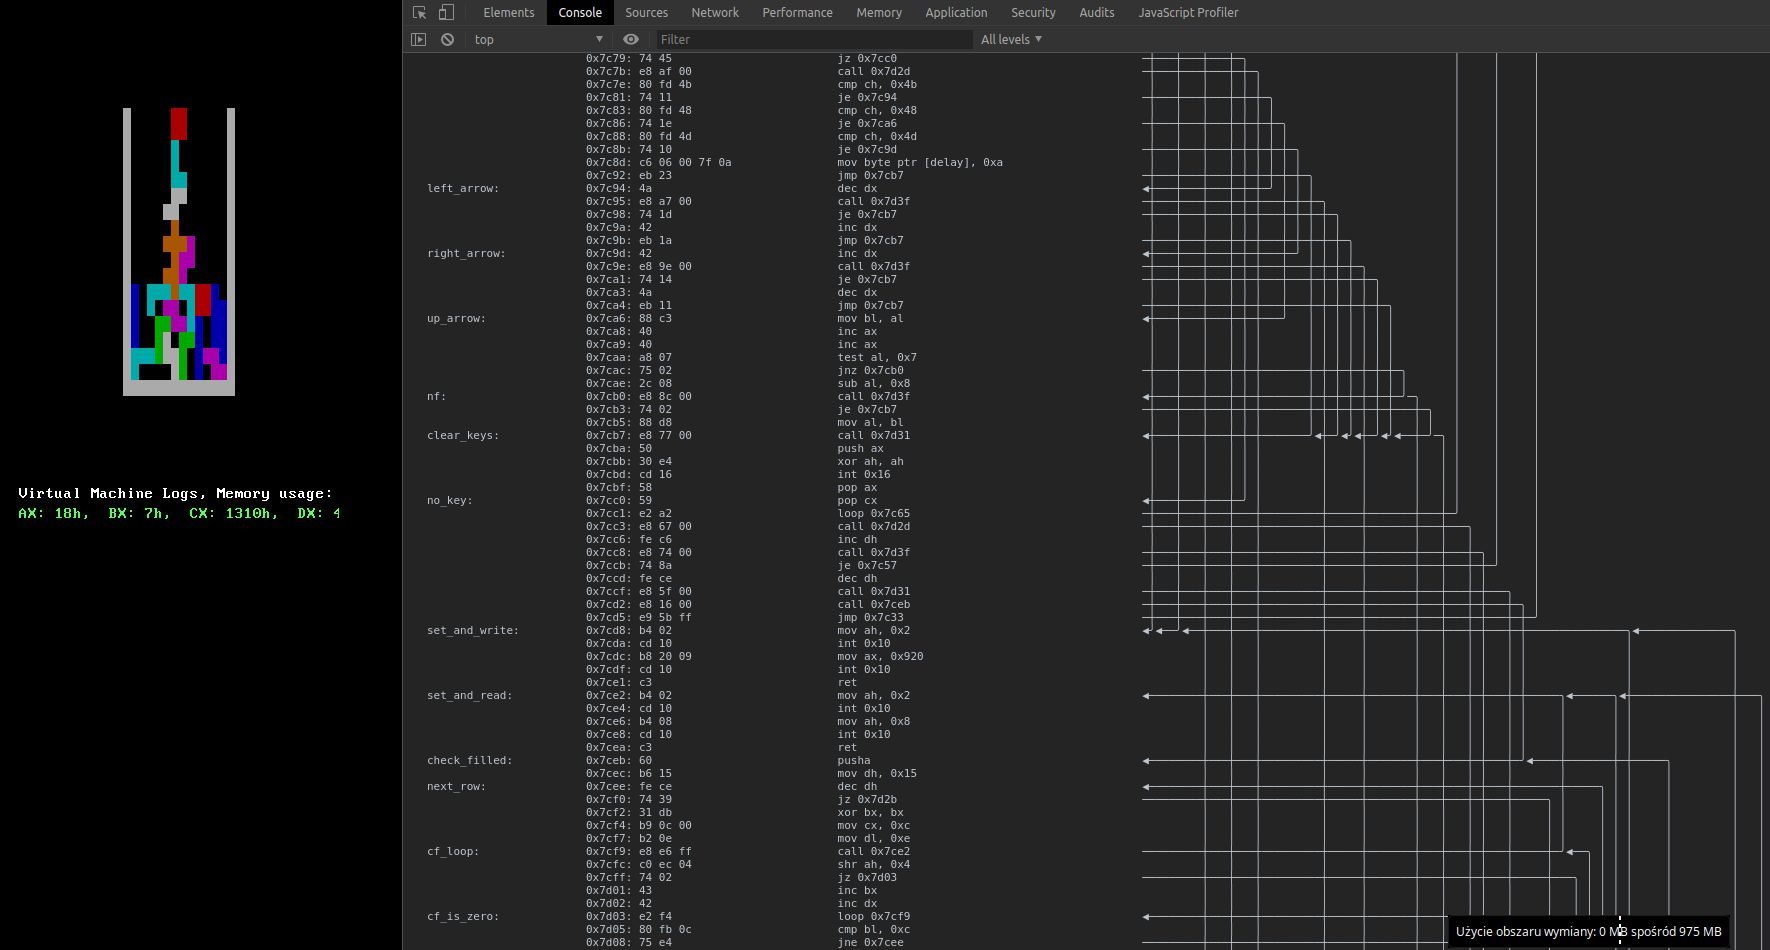Click the 'pusha' instruction text
The width and height of the screenshot is (1770, 950).
[x=854, y=761]
